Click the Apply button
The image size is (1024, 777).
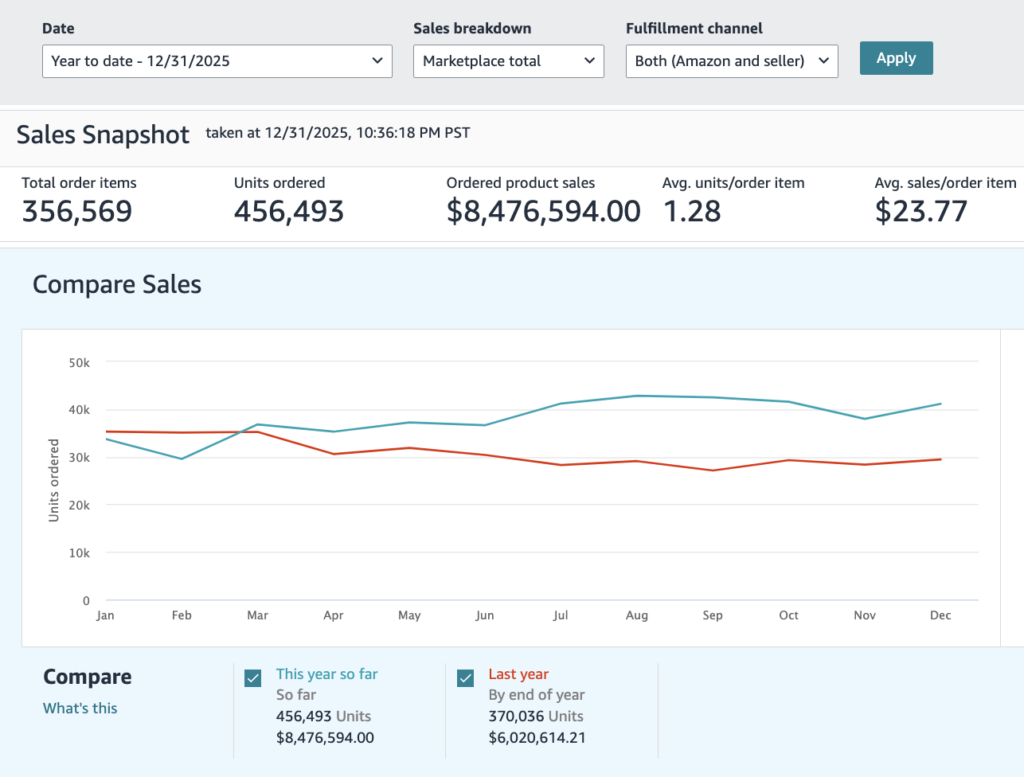pyautogui.click(x=896, y=58)
